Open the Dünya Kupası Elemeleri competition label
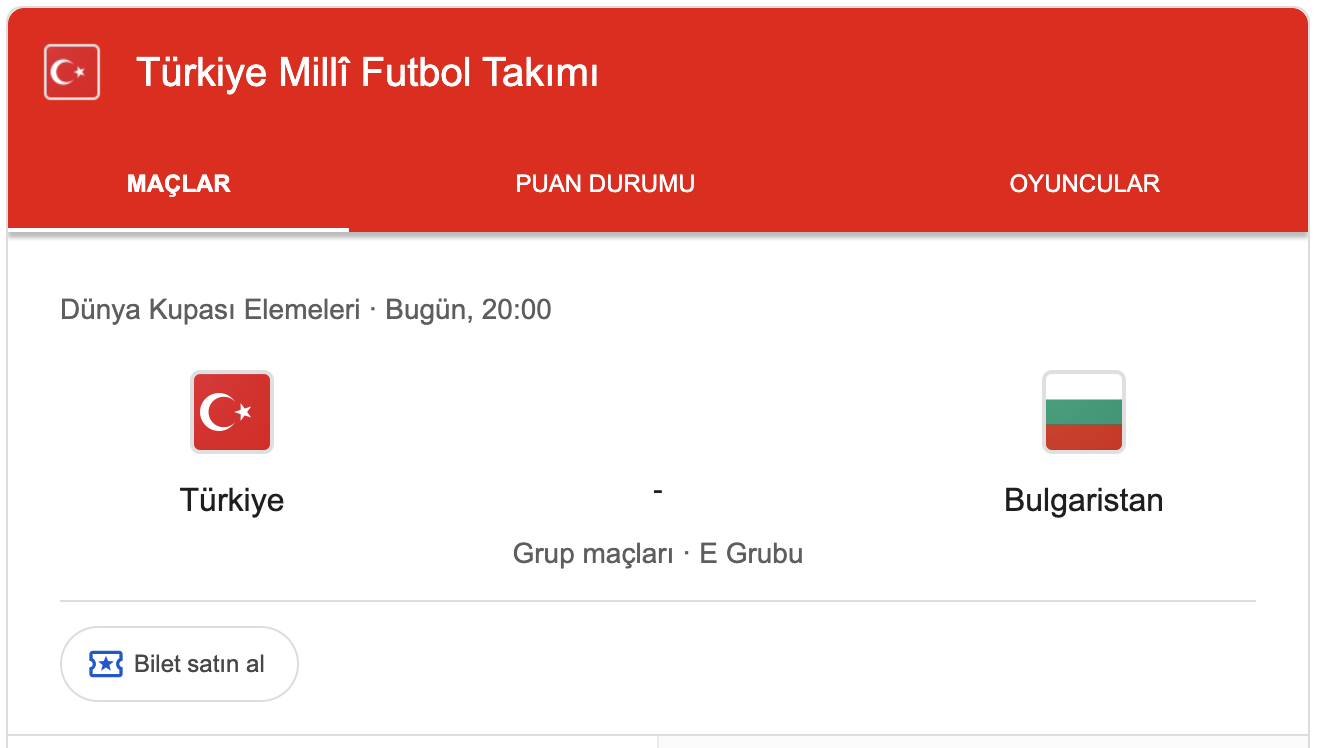The width and height of the screenshot is (1320, 748). click(210, 310)
